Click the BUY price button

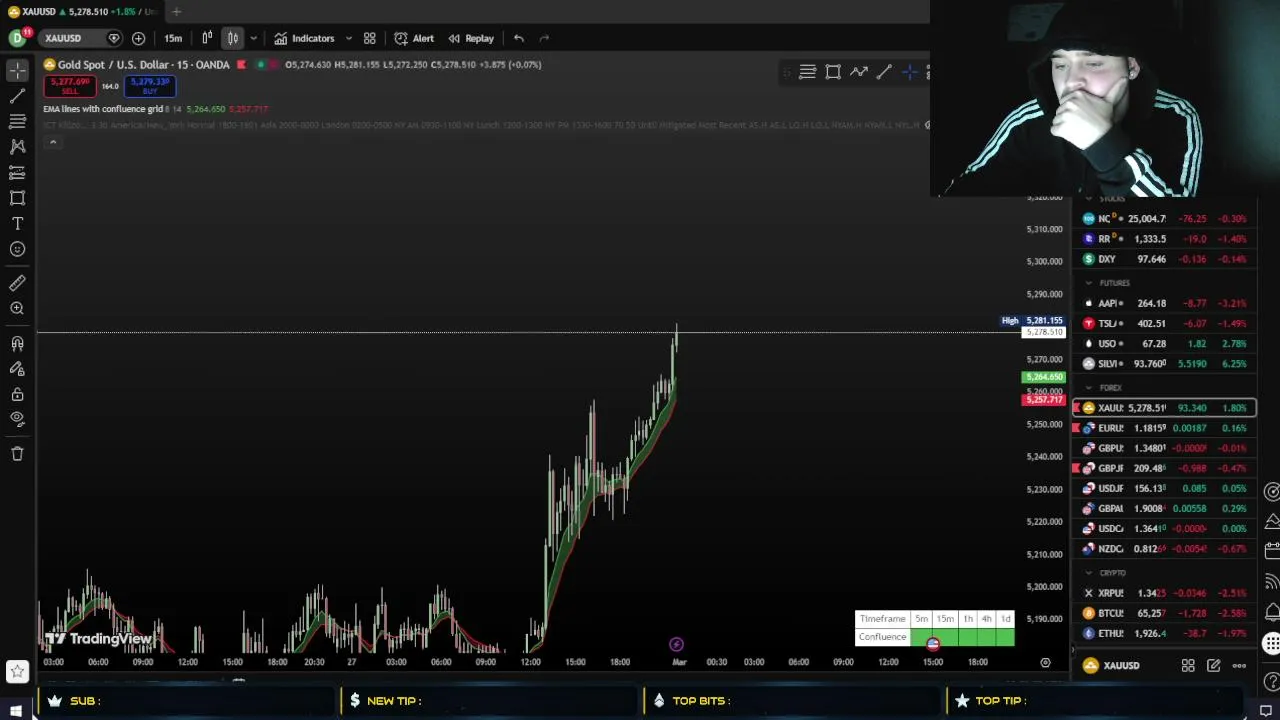click(150, 86)
